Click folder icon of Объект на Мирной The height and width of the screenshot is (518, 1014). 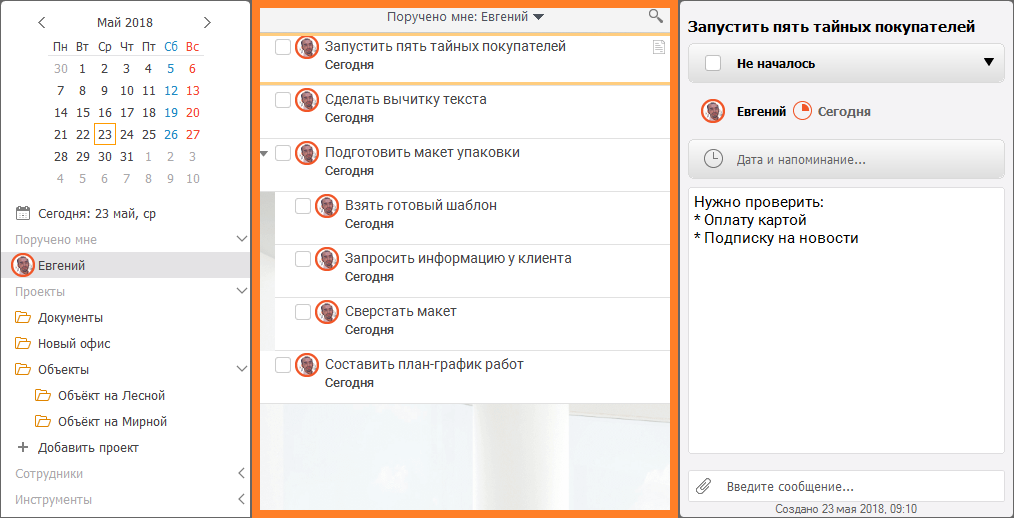(43, 421)
